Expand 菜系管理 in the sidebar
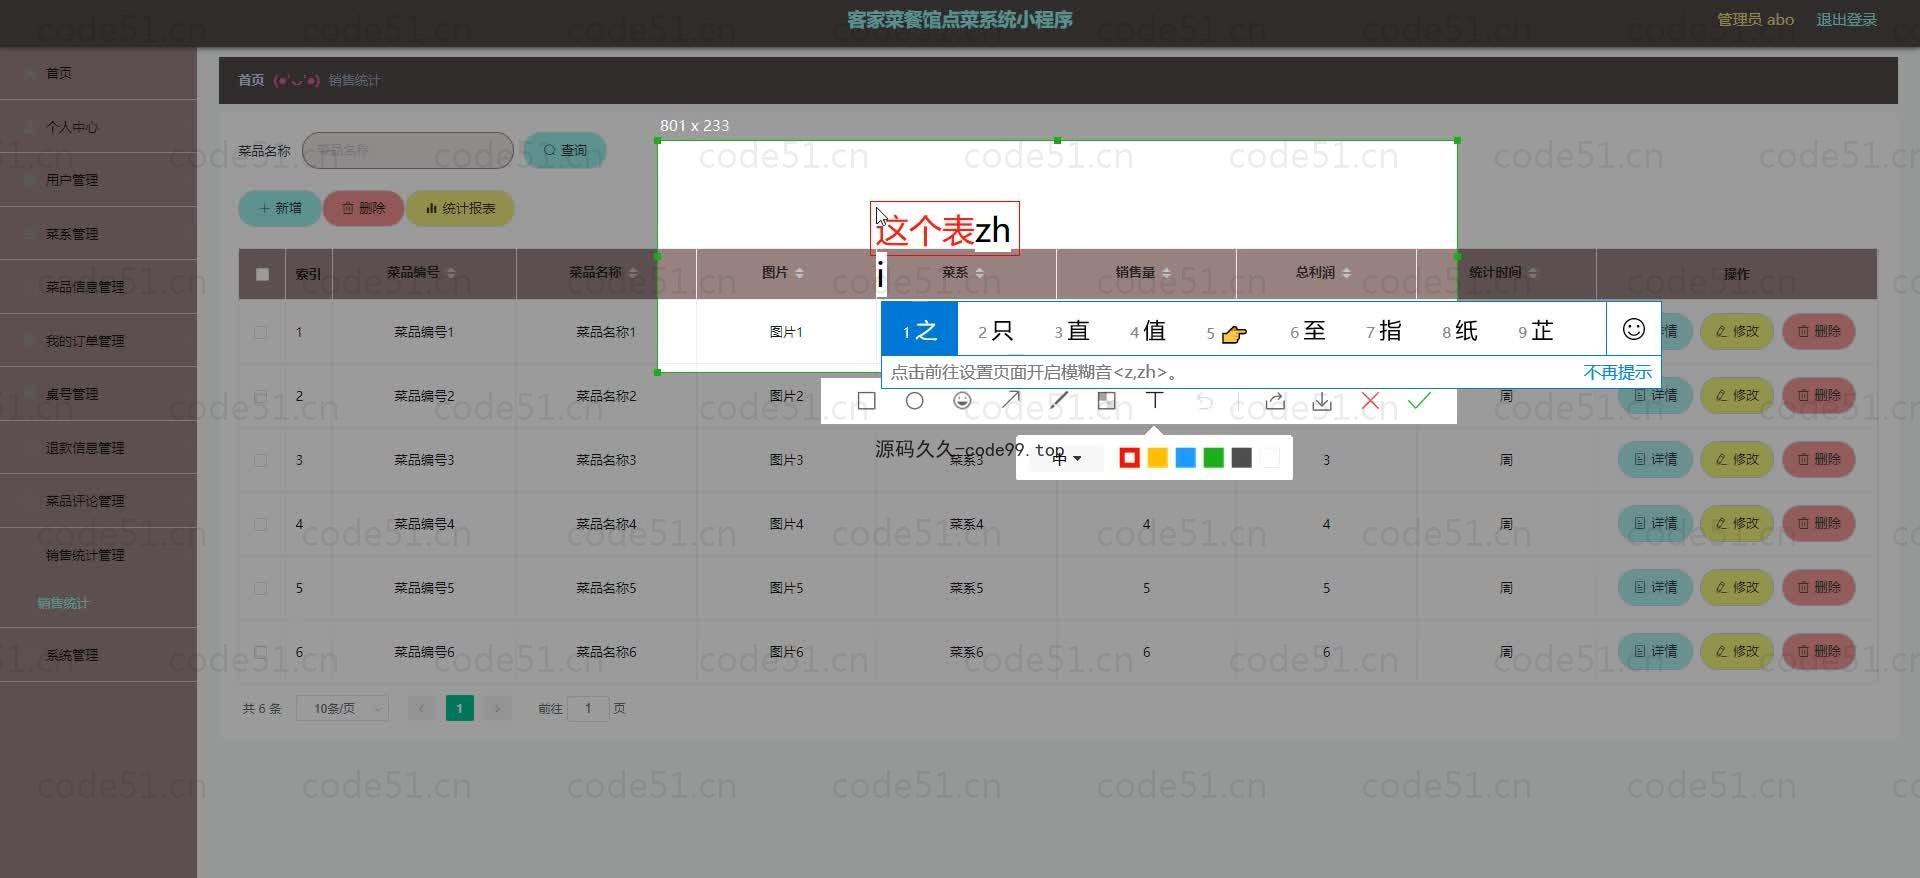This screenshot has width=1920, height=878. [98, 234]
